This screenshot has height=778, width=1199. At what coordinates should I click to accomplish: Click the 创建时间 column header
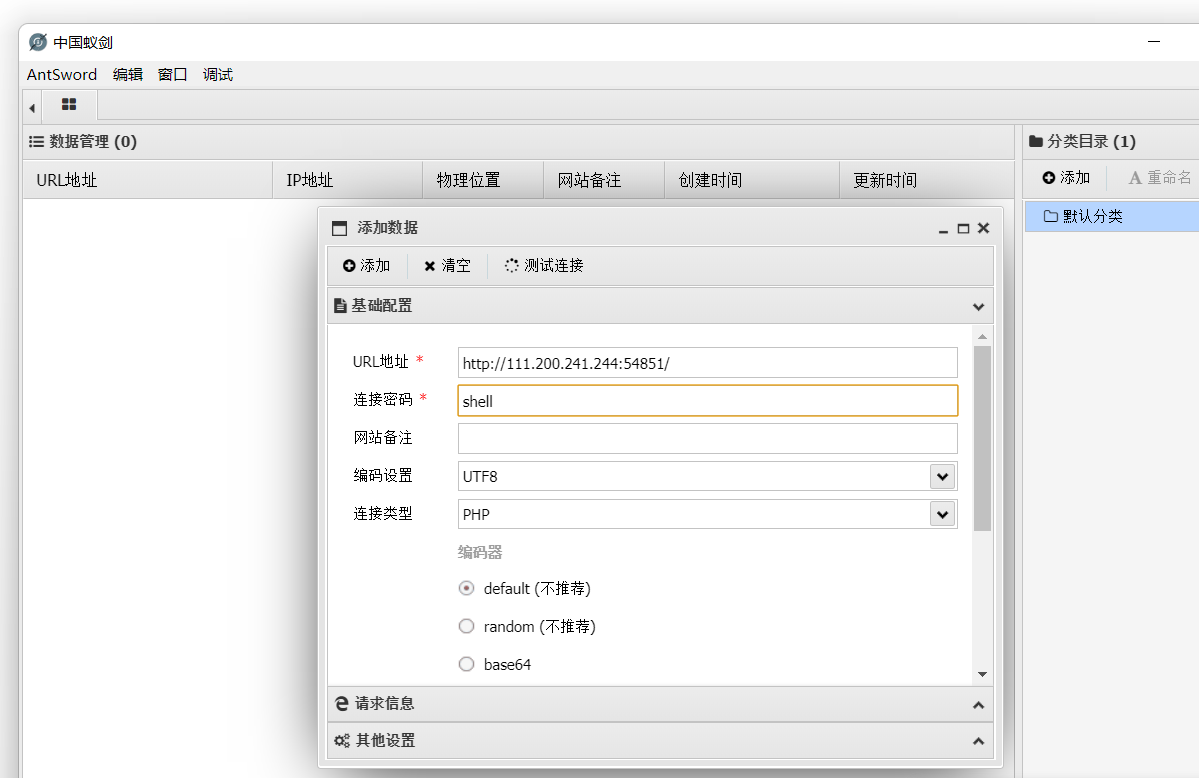pos(752,180)
